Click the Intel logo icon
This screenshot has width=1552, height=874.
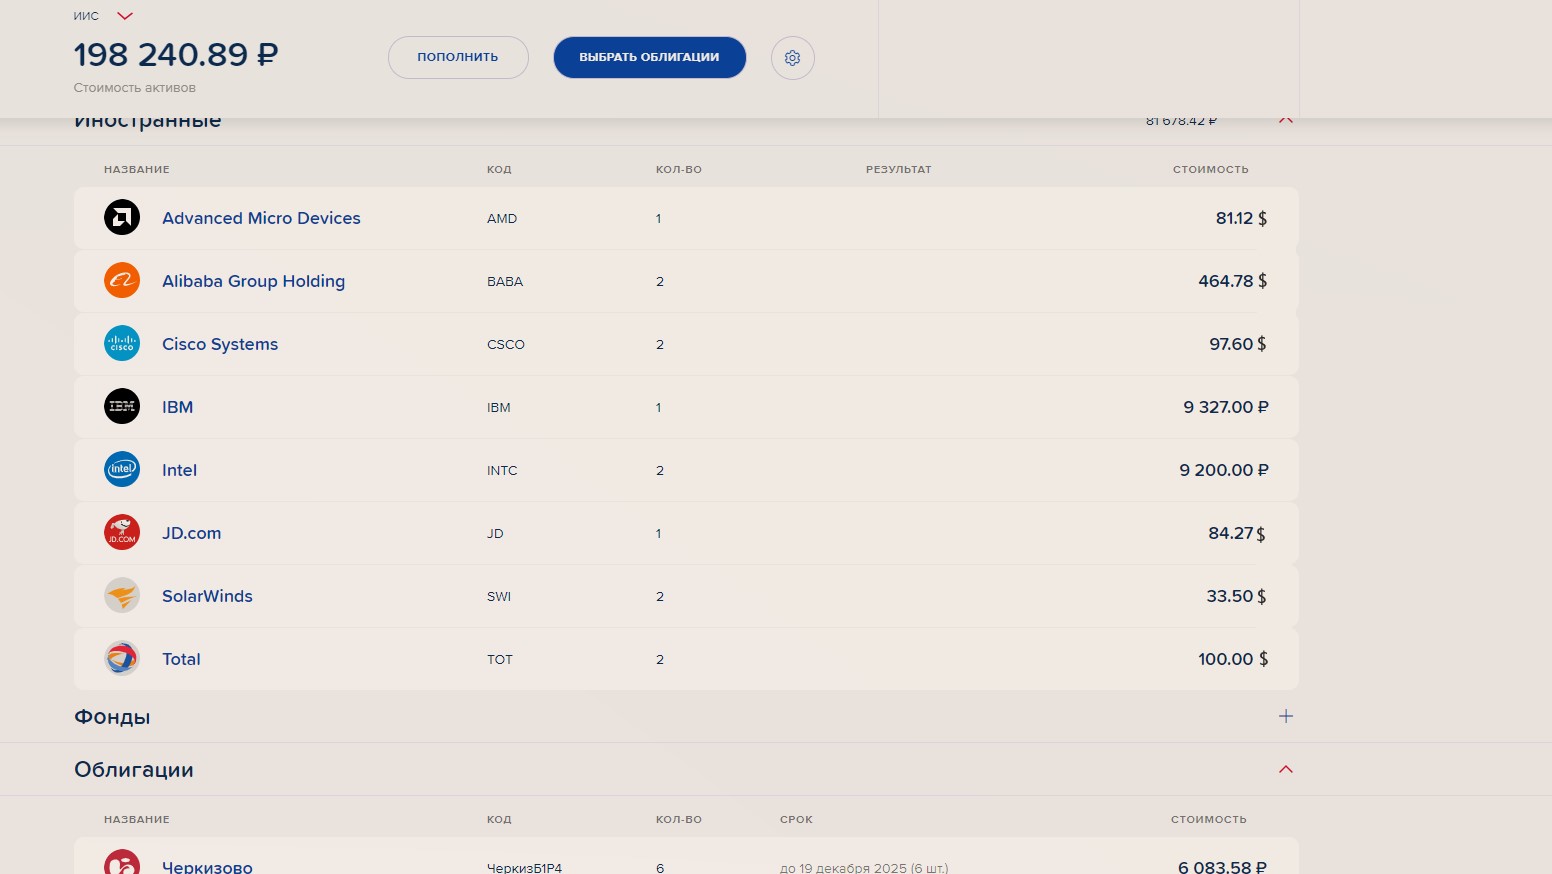coord(122,470)
